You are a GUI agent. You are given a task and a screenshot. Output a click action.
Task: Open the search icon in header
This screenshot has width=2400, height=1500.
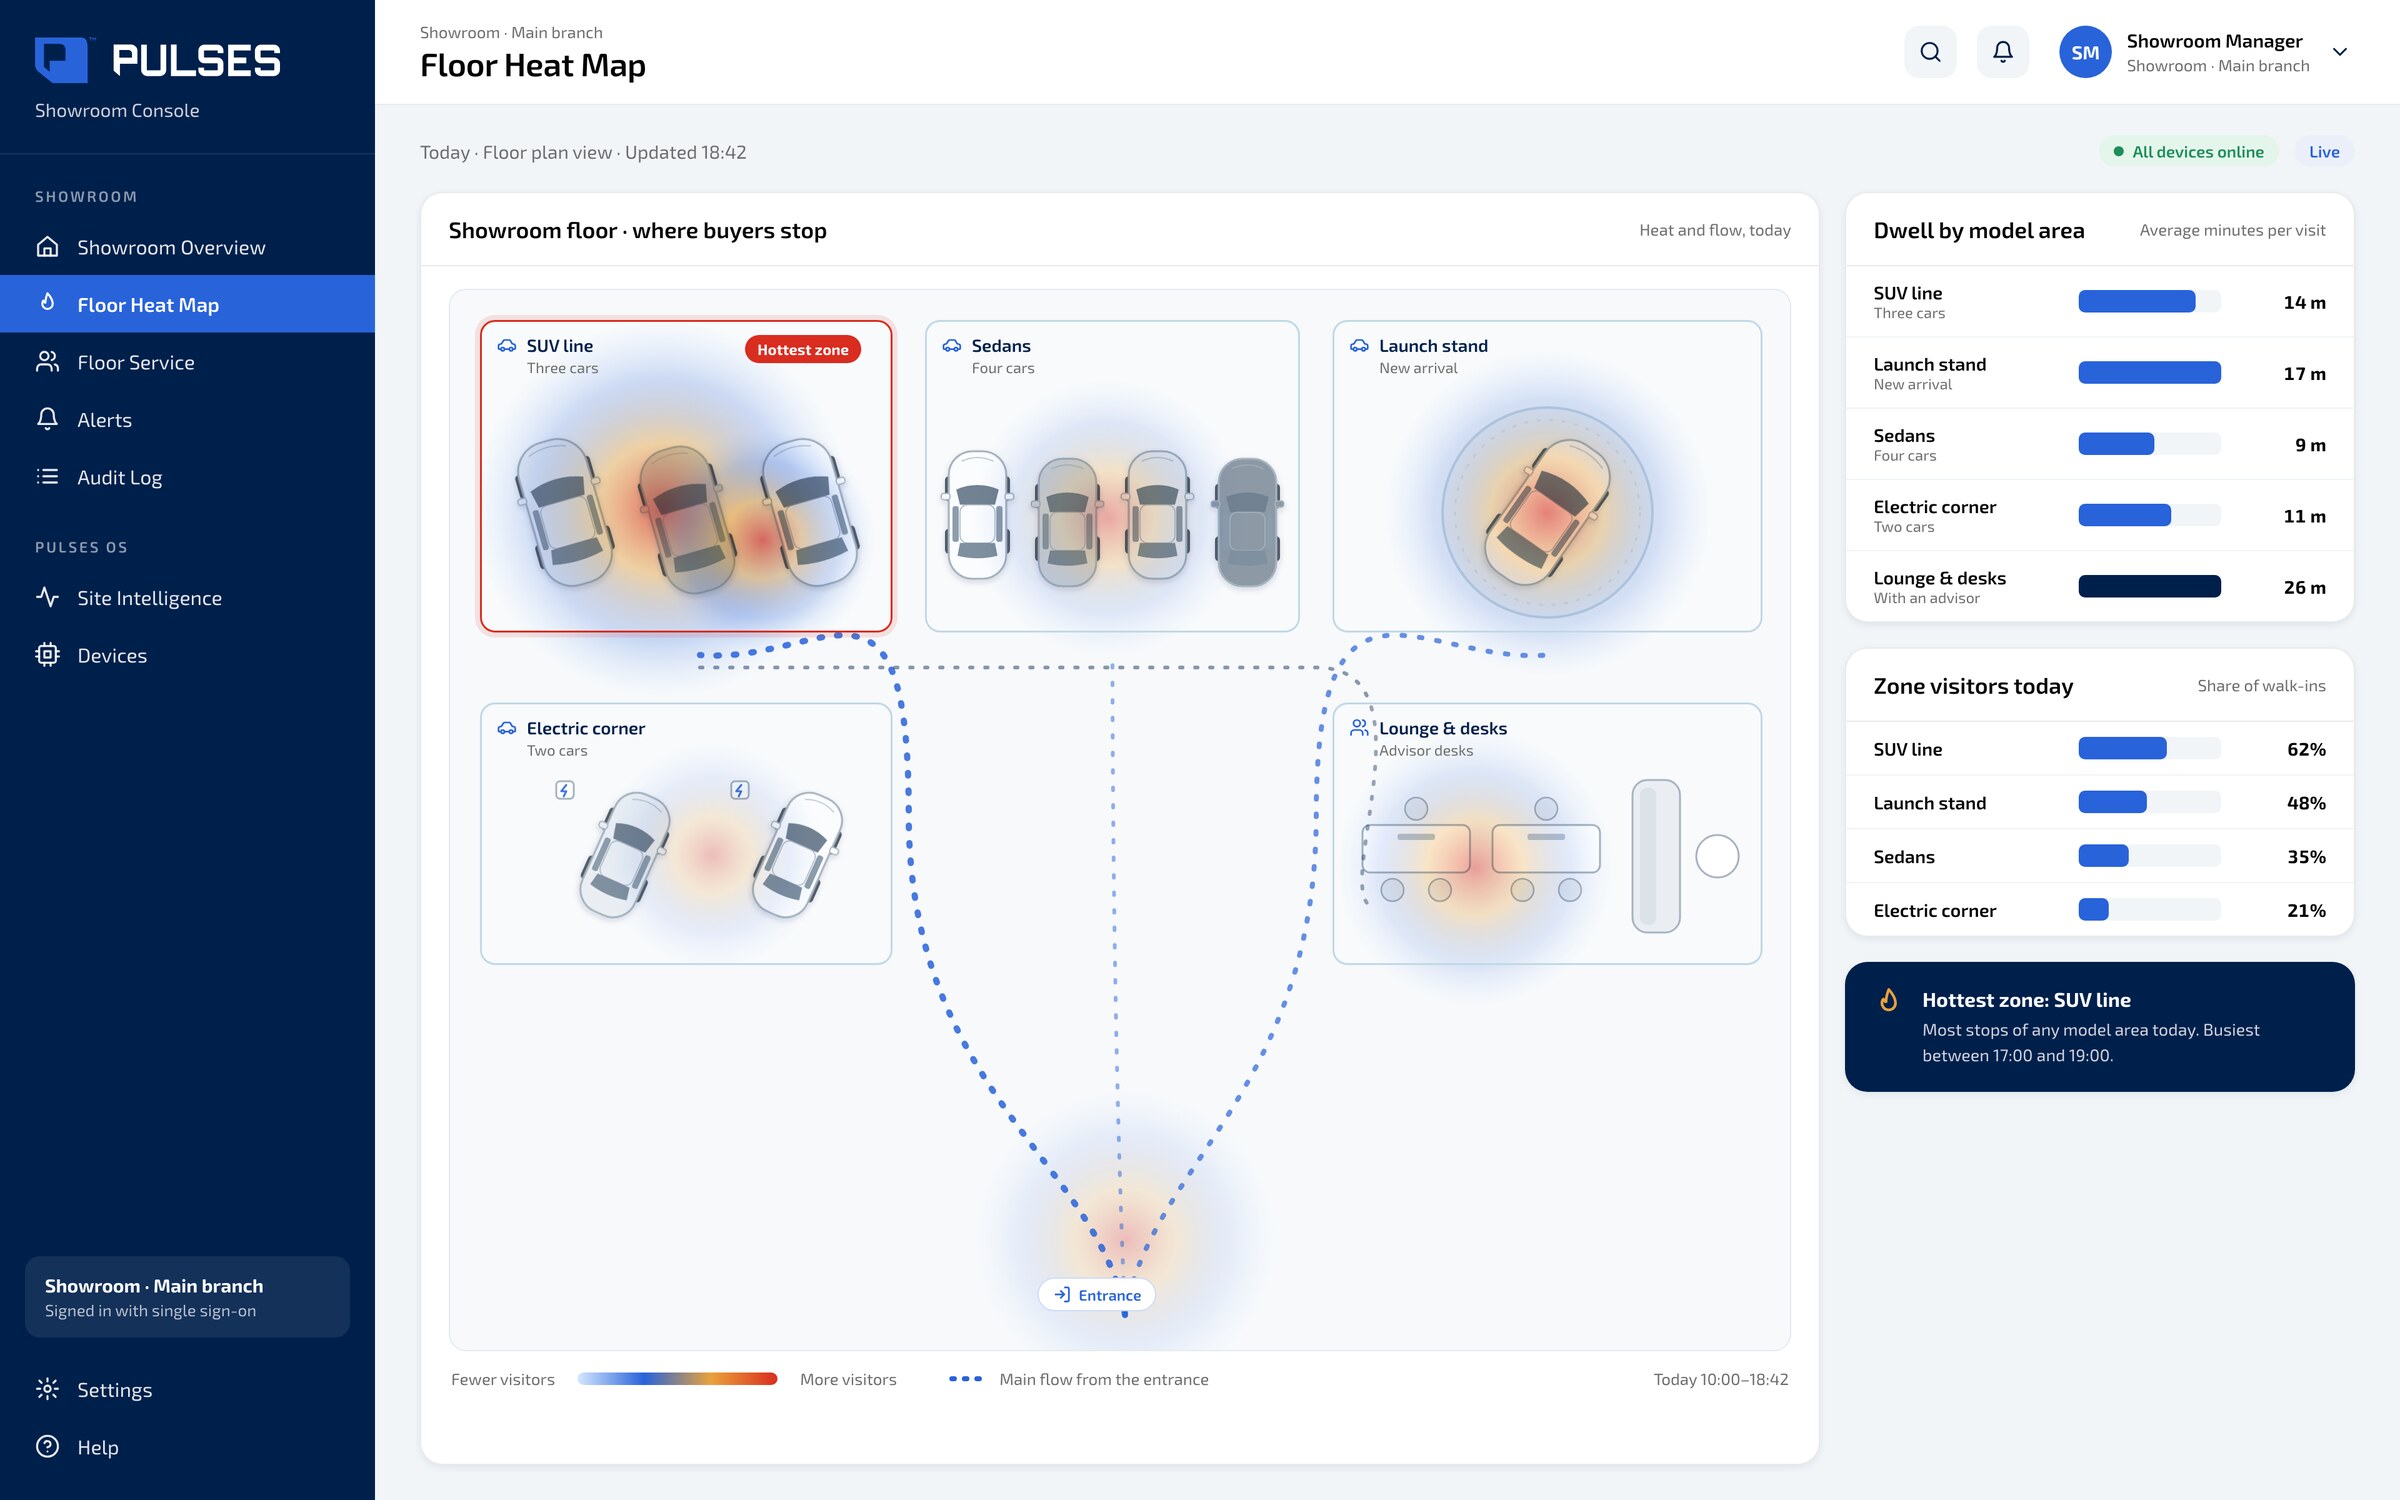pyautogui.click(x=1930, y=52)
